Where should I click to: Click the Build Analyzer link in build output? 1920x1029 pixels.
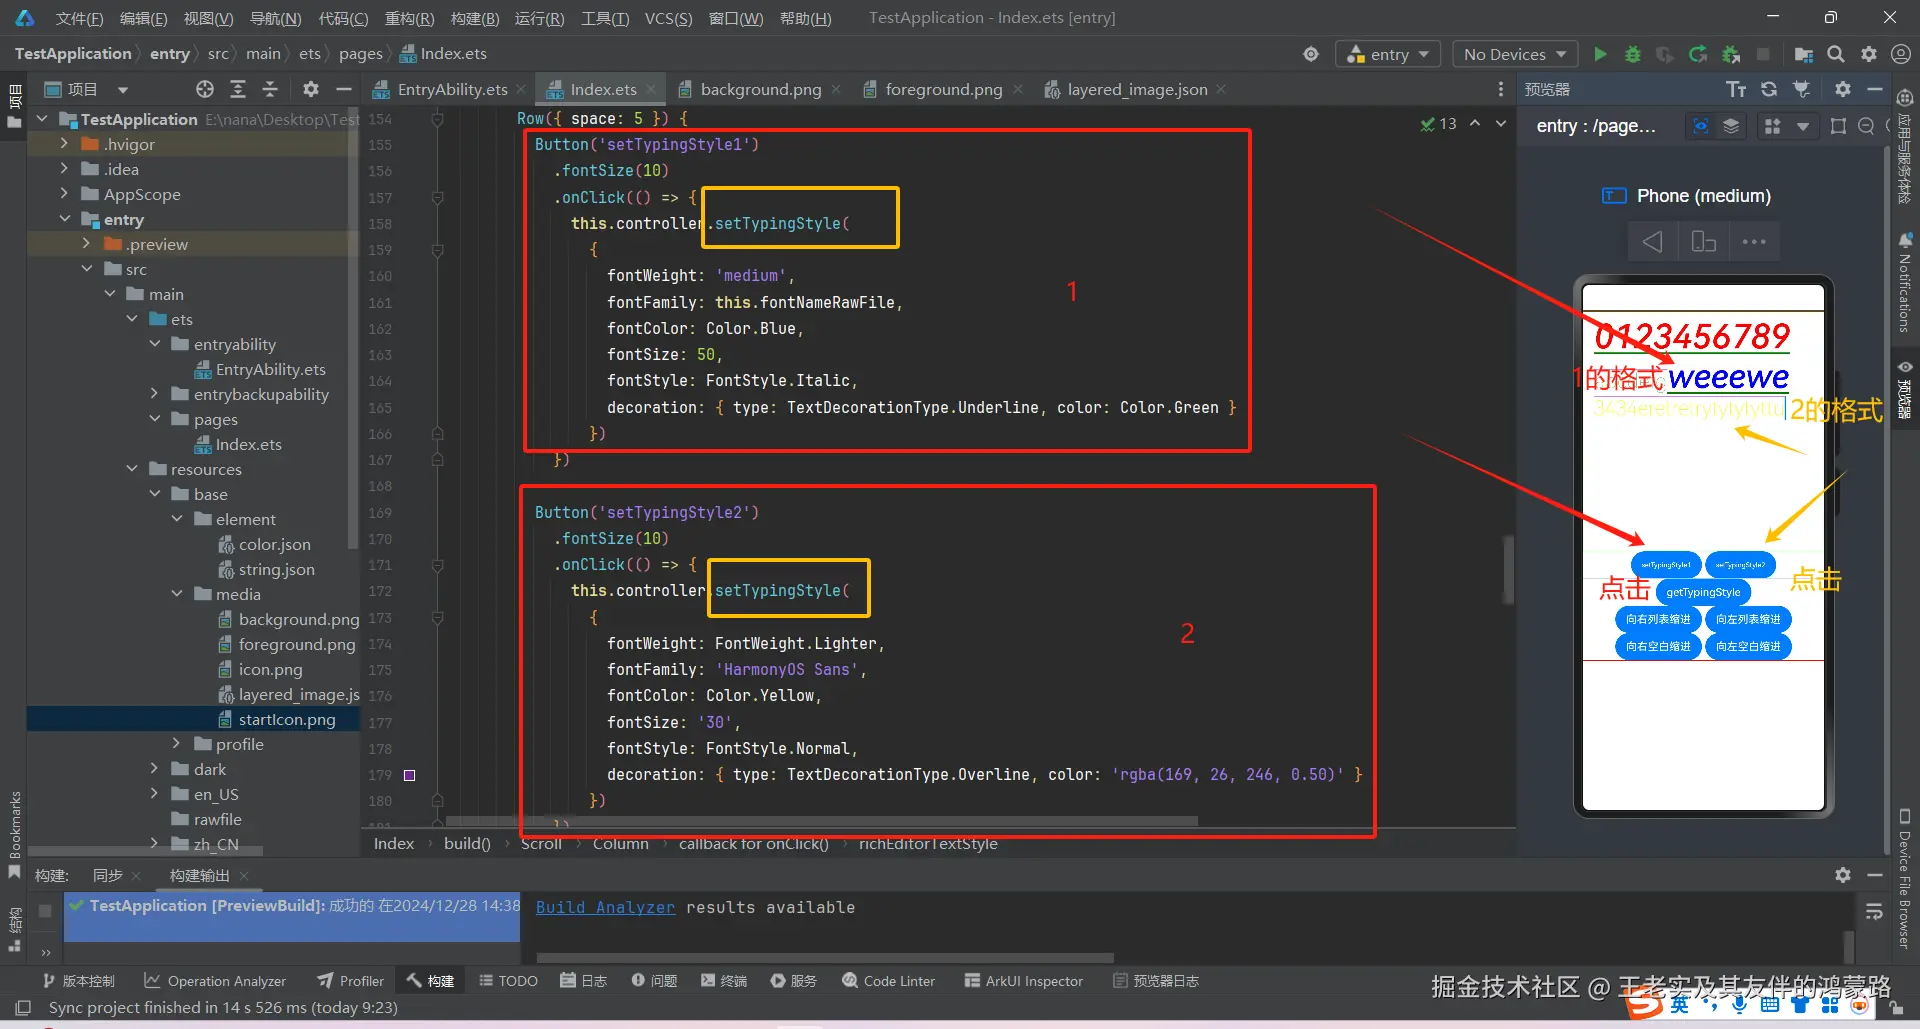(x=604, y=907)
